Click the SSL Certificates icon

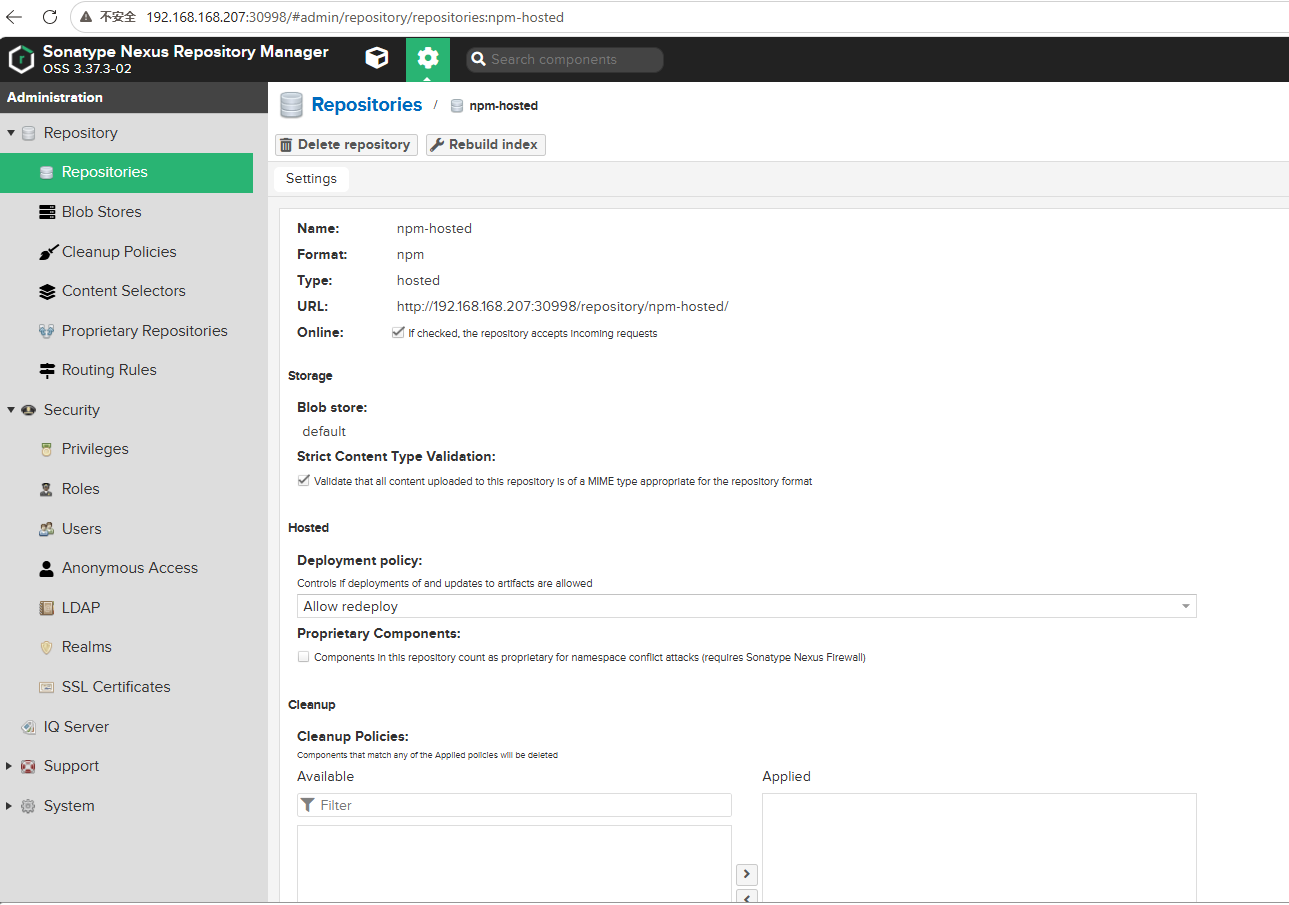(x=47, y=687)
